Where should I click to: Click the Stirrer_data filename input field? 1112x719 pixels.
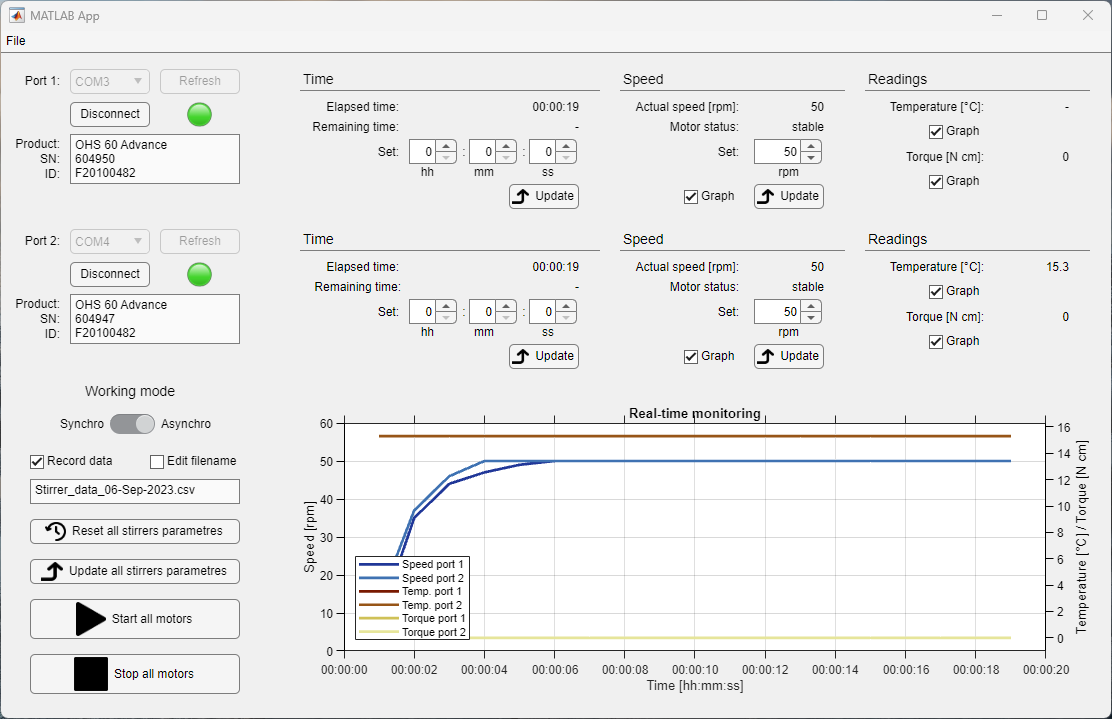pos(135,491)
